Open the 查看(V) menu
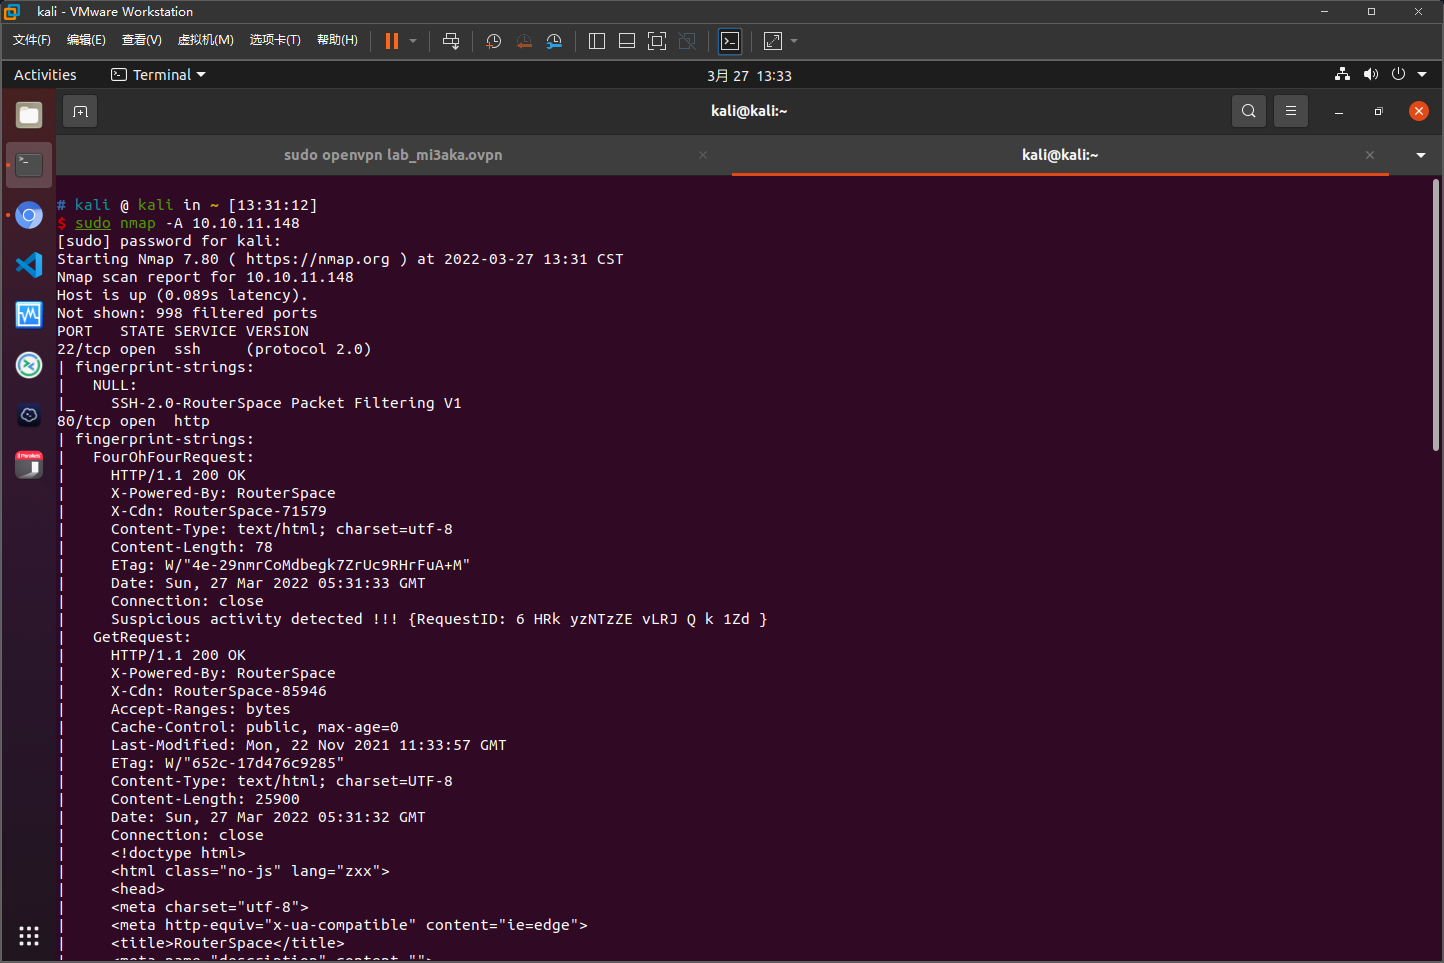 (141, 40)
